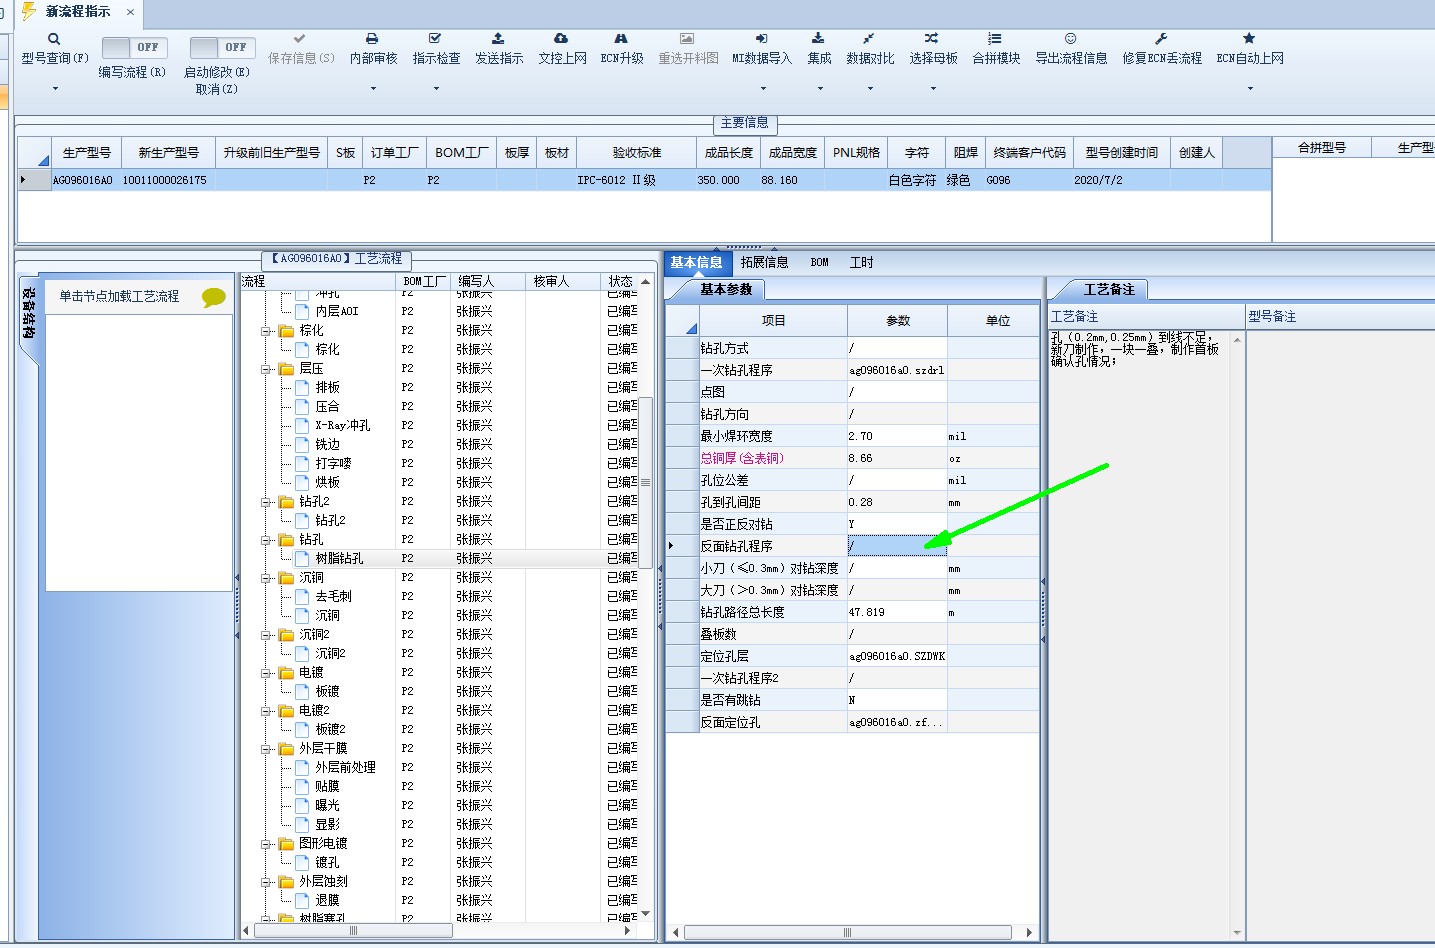Select X-Ray冲孔 tree row
The height and width of the screenshot is (948, 1435).
(x=342, y=425)
